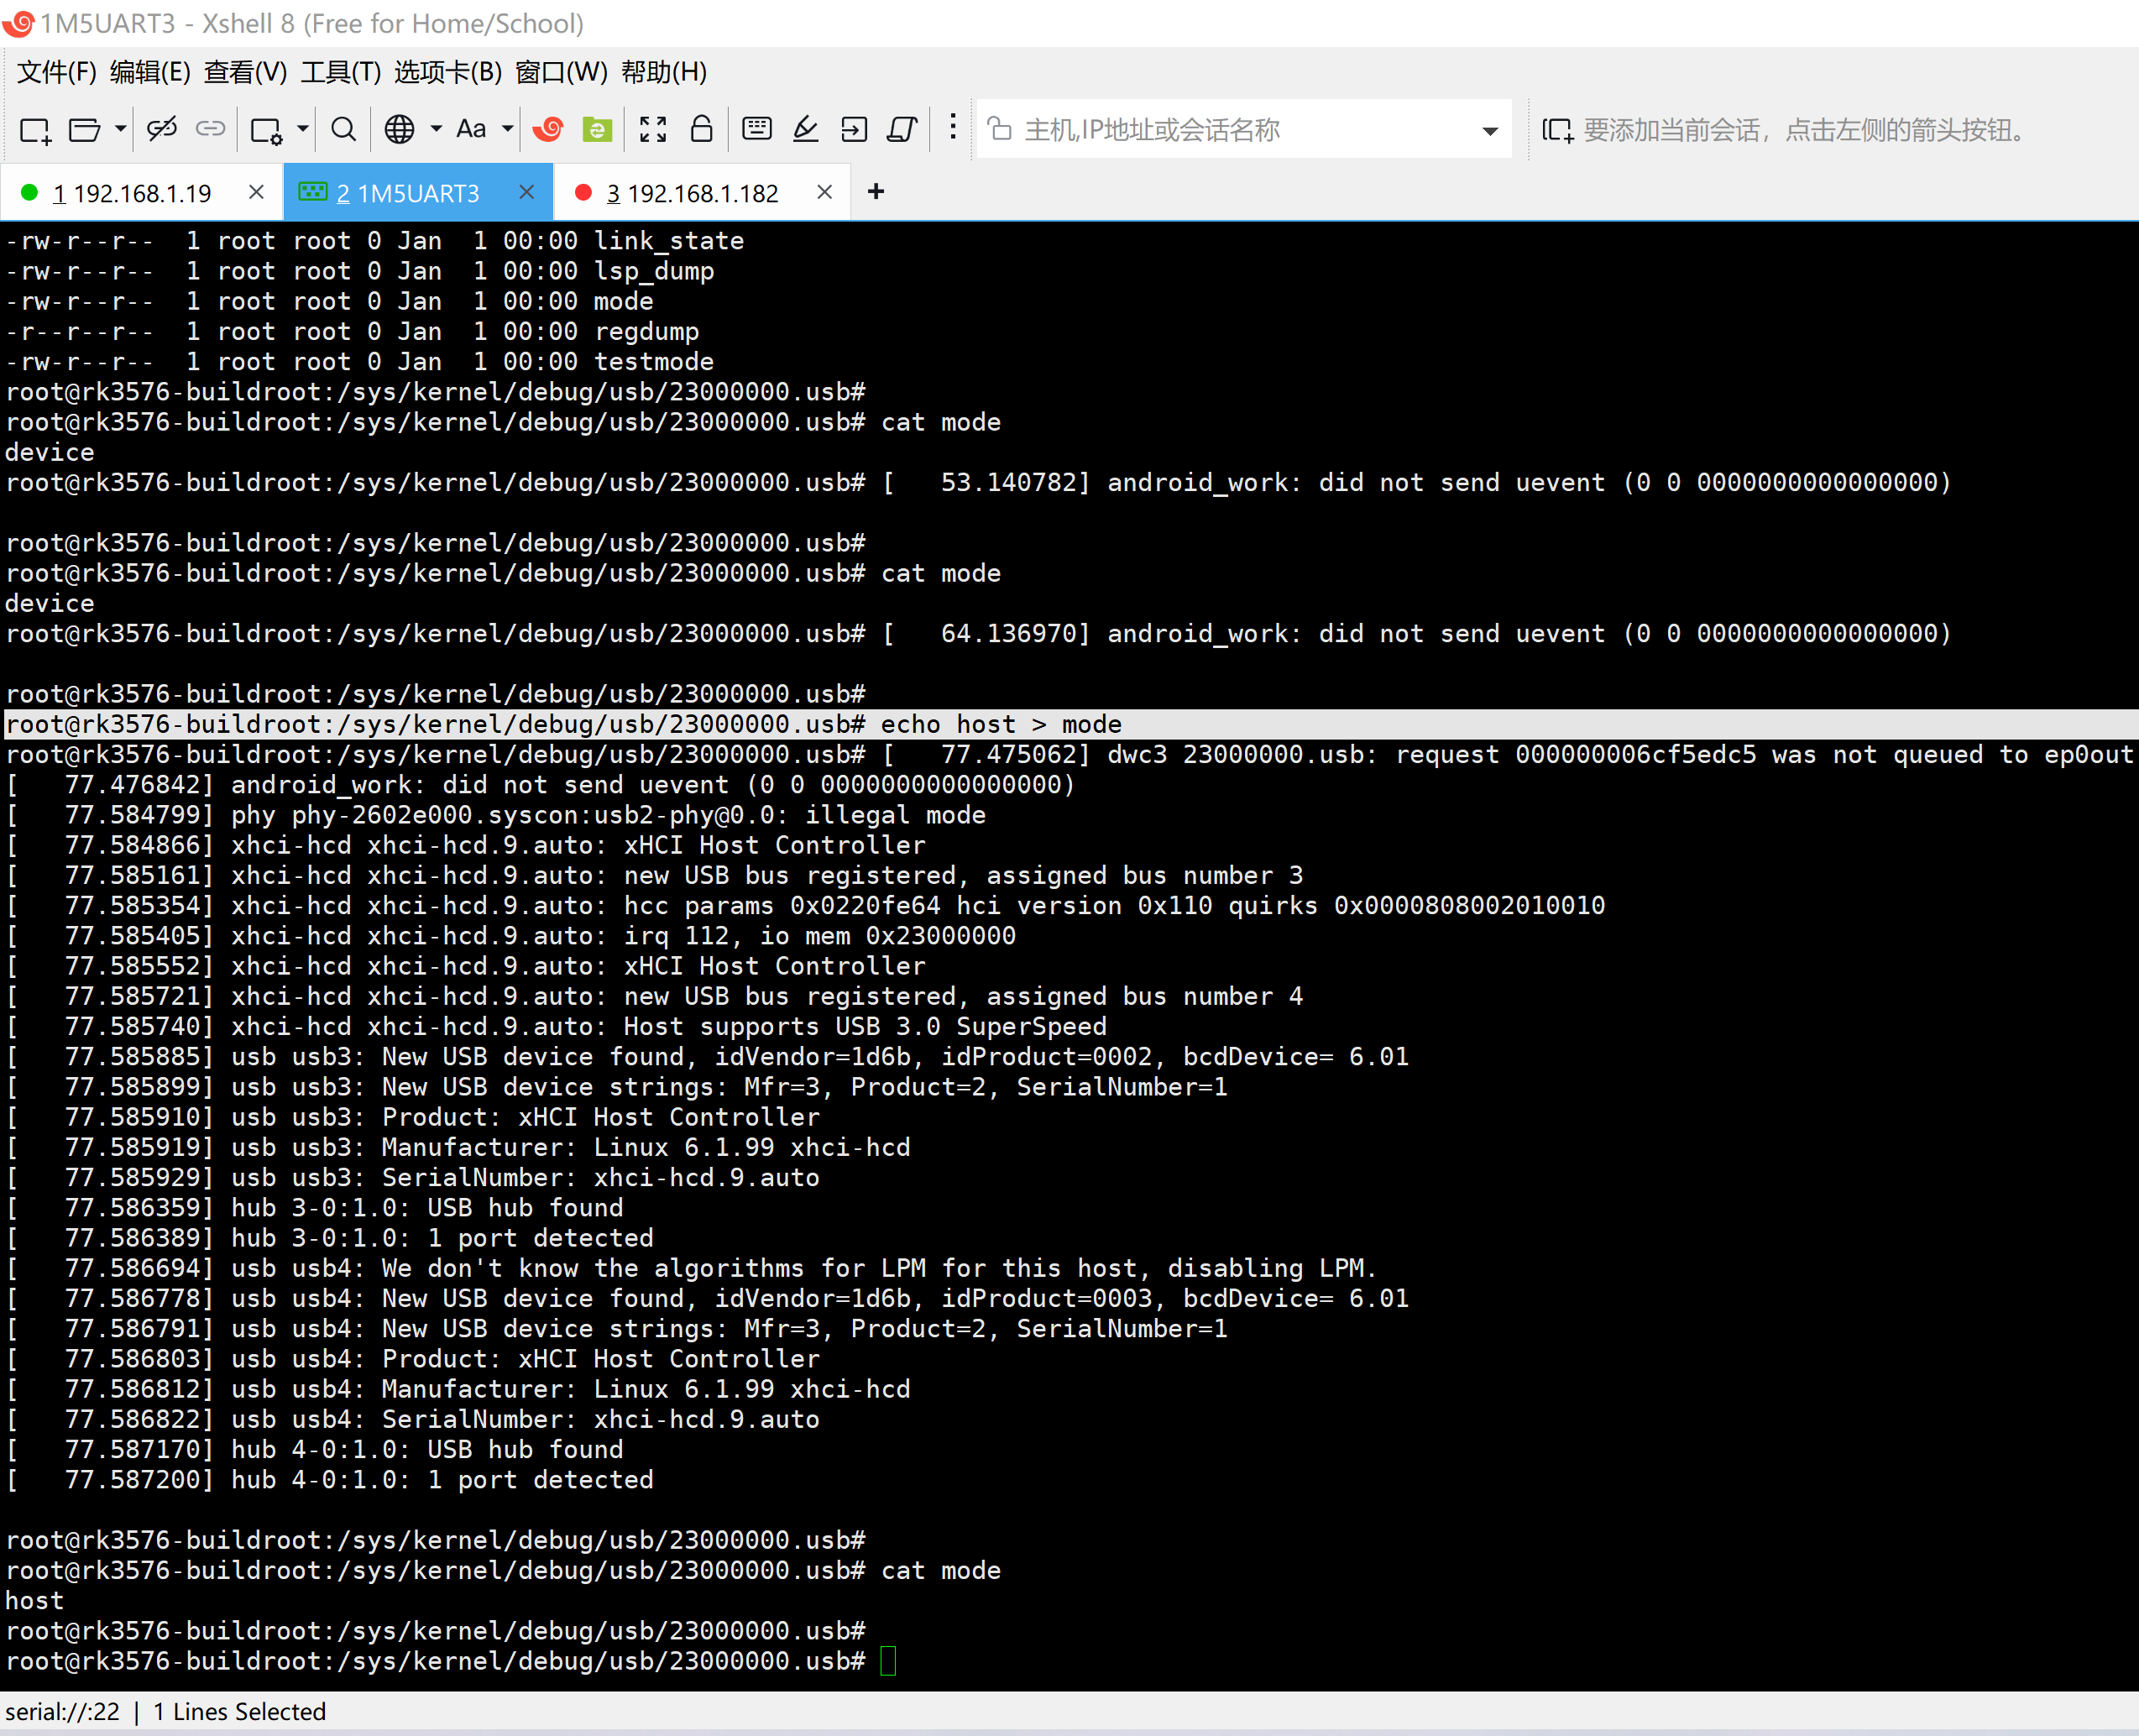Click the script scroll icon
Viewport: 2139px width, 1736px height.
903,129
